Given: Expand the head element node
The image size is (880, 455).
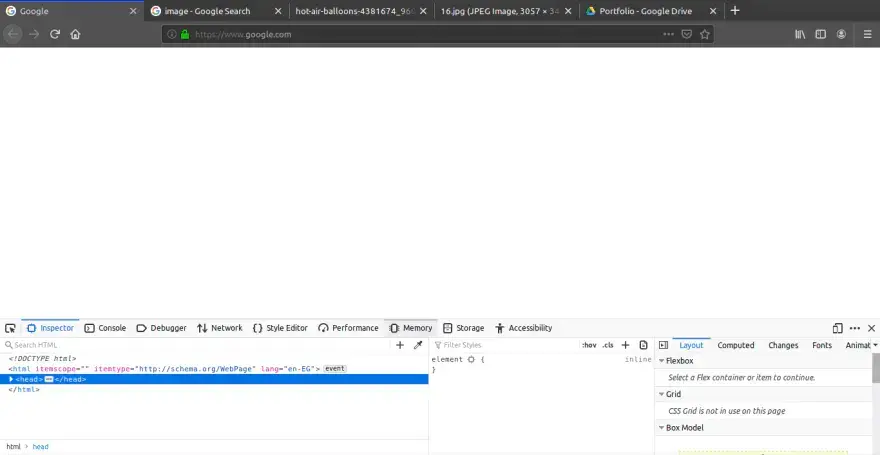Looking at the screenshot, I should (x=11, y=379).
